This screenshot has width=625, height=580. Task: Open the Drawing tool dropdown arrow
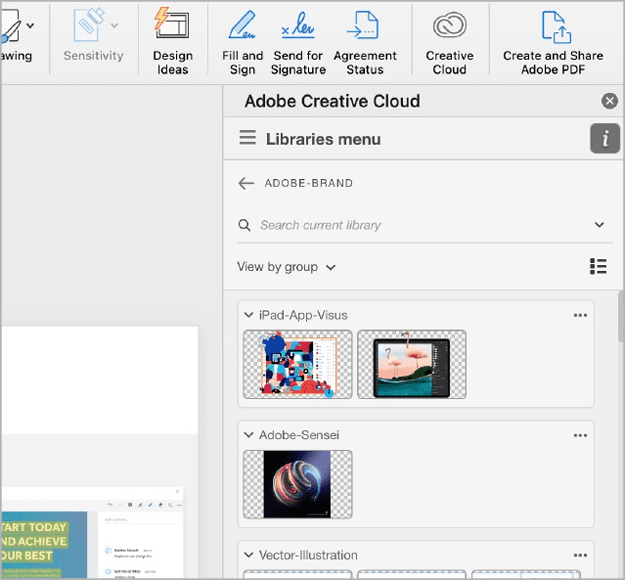[x=30, y=26]
